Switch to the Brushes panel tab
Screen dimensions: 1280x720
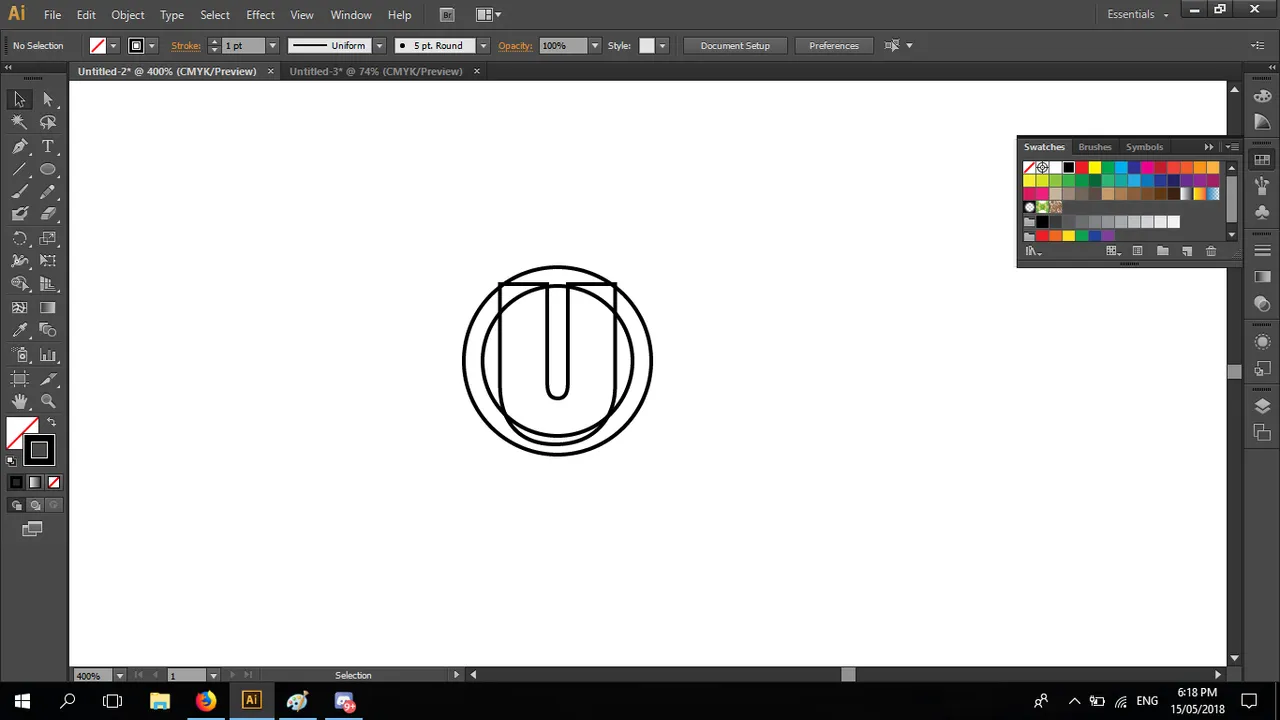(x=1095, y=147)
